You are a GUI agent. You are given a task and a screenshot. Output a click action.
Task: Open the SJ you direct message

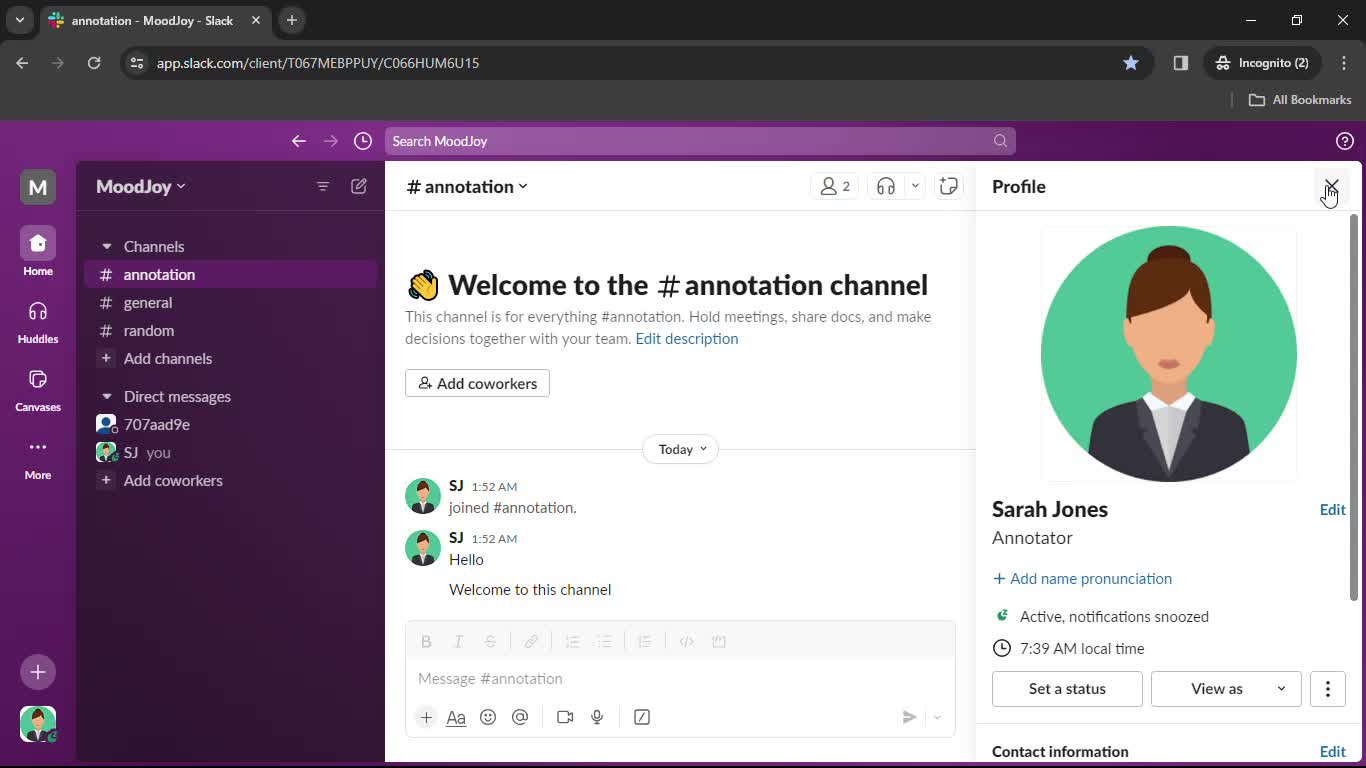click(x=230, y=452)
